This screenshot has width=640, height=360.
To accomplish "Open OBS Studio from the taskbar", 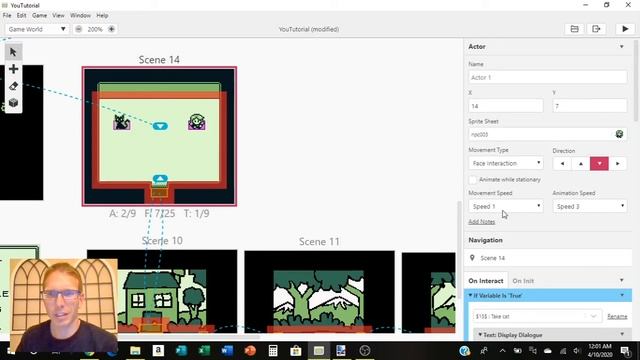I will pyautogui.click(x=364, y=351).
